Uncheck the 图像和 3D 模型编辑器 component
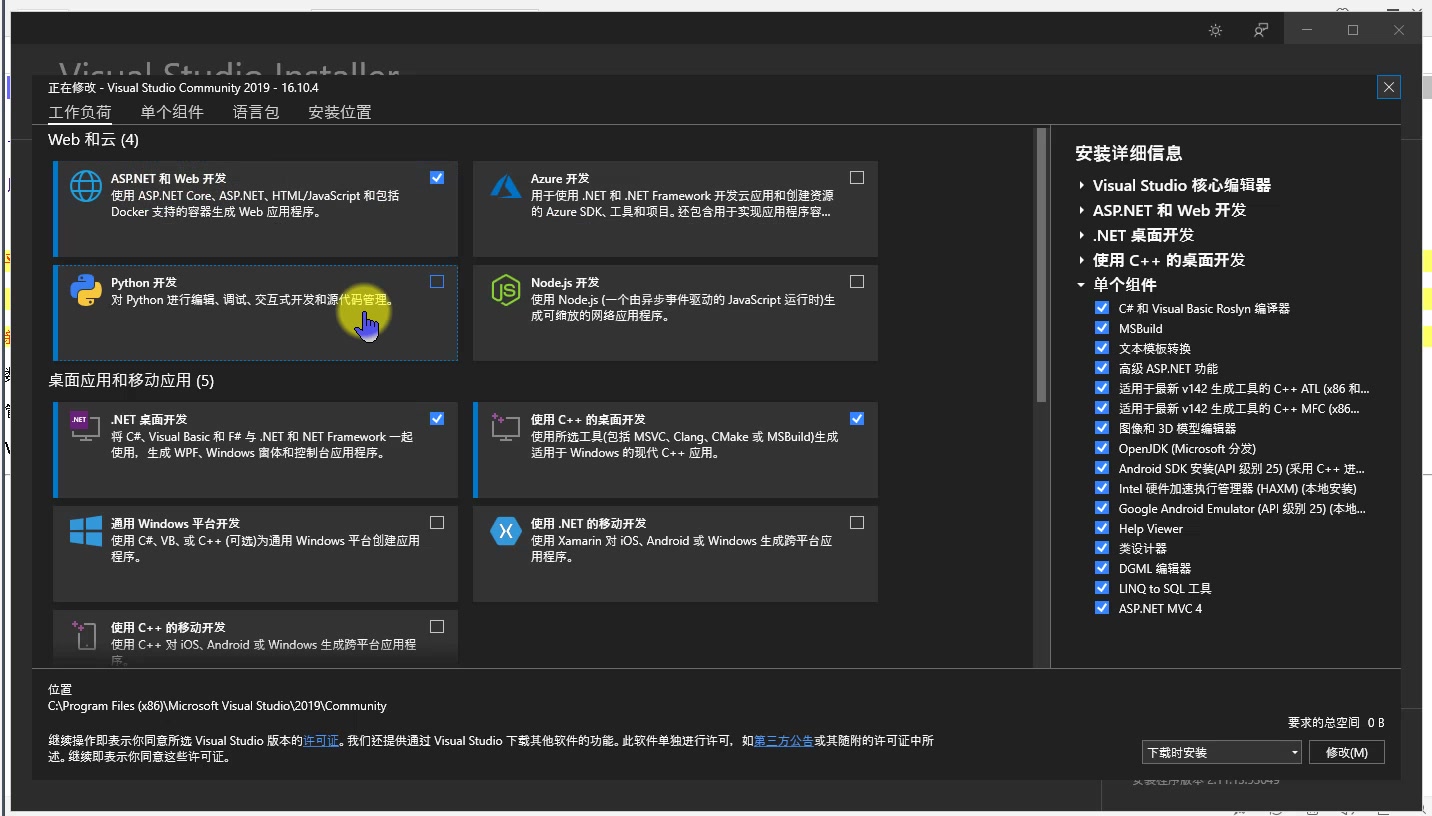Screen dimensions: 1432x816 pos(1102,428)
